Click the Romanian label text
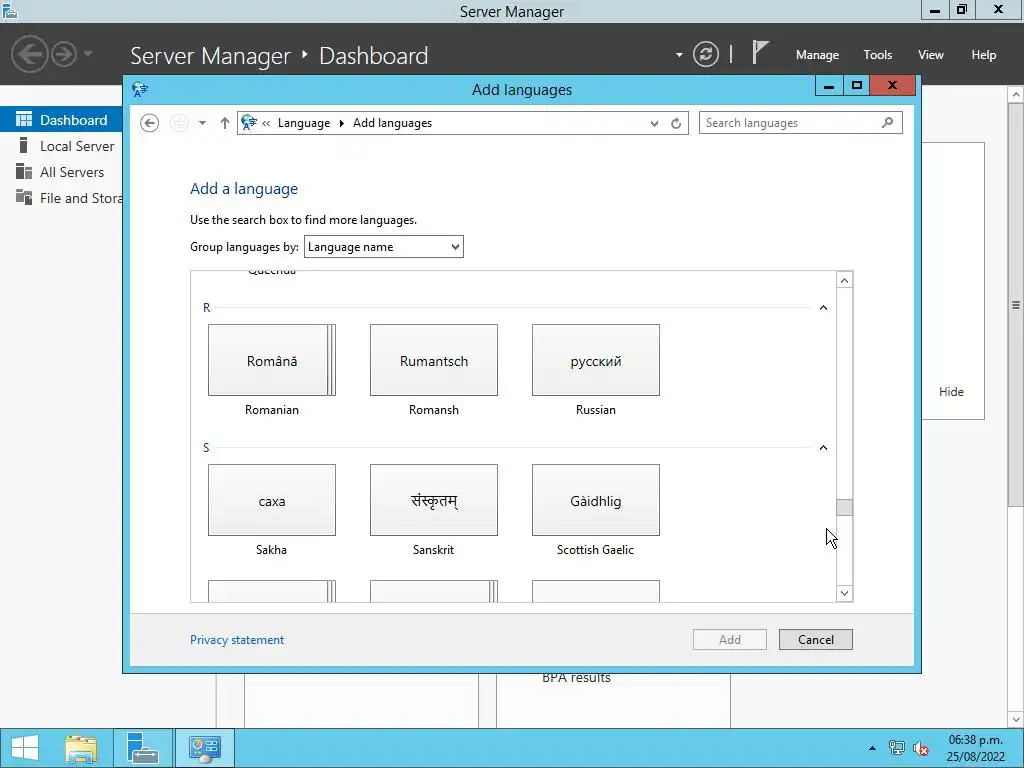The image size is (1024, 768). 272,409
